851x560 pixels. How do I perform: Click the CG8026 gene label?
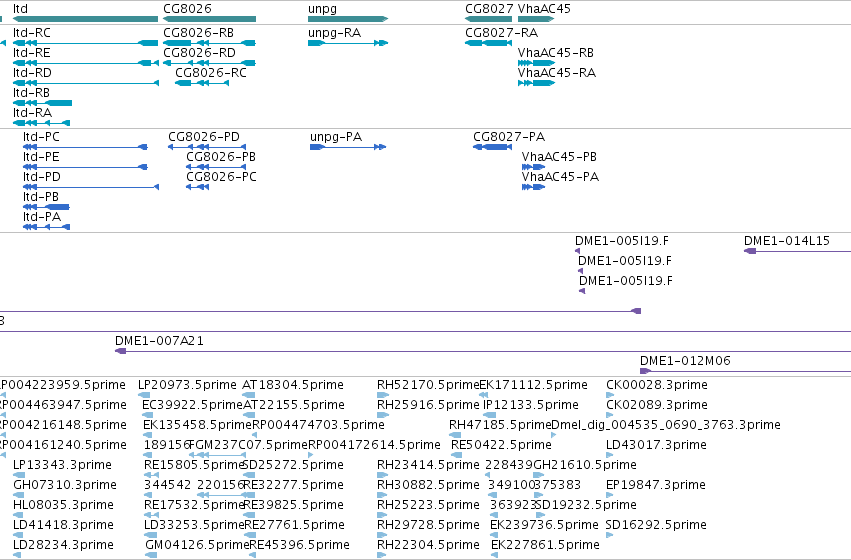pos(187,9)
